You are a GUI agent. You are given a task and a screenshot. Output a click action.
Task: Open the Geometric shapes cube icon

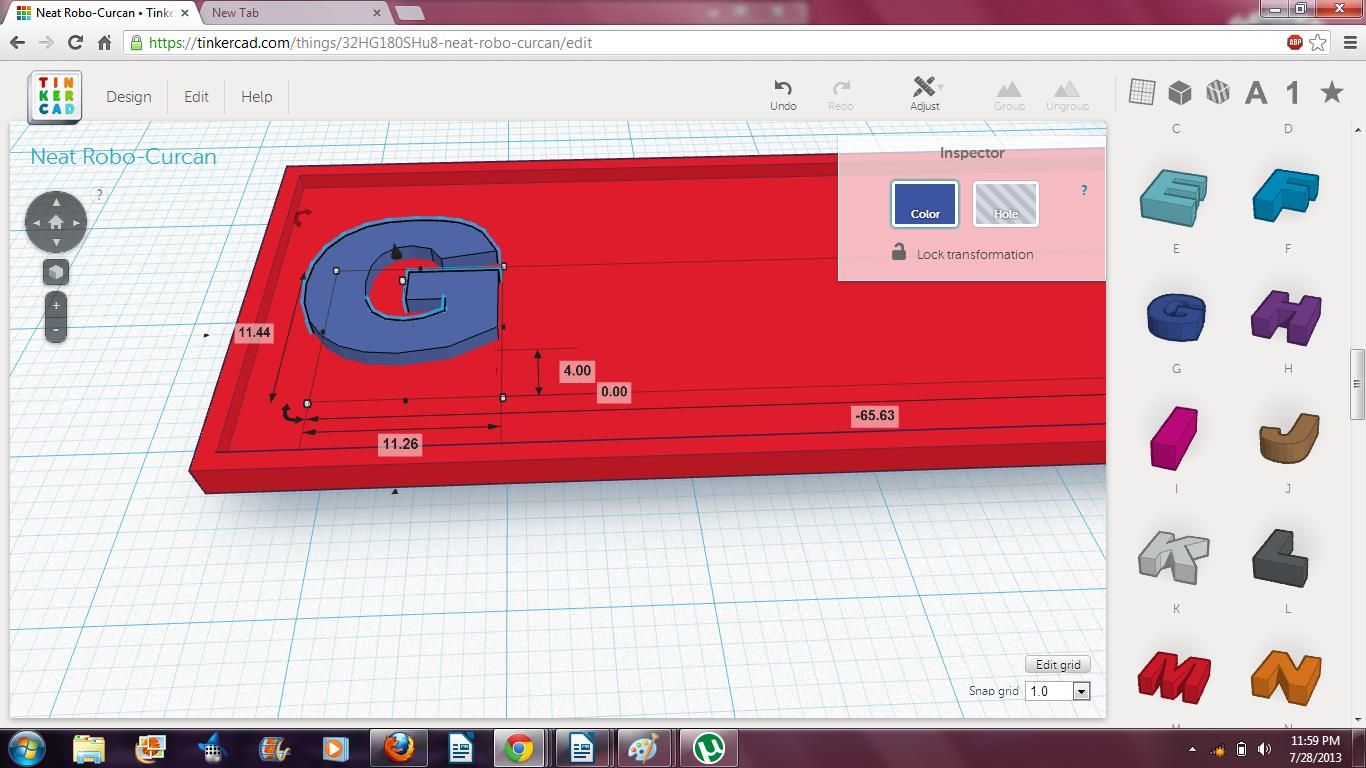point(1180,91)
